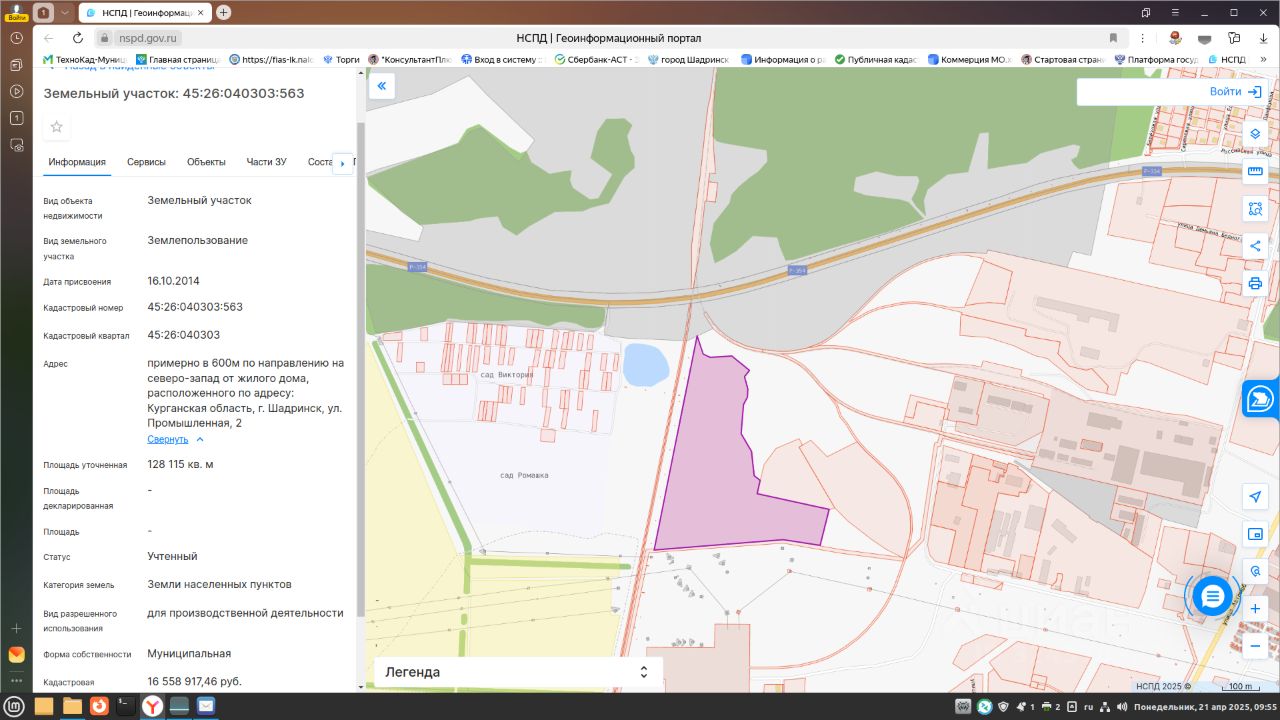Add land plot to favorites
The image size is (1280, 720).
pyautogui.click(x=57, y=127)
